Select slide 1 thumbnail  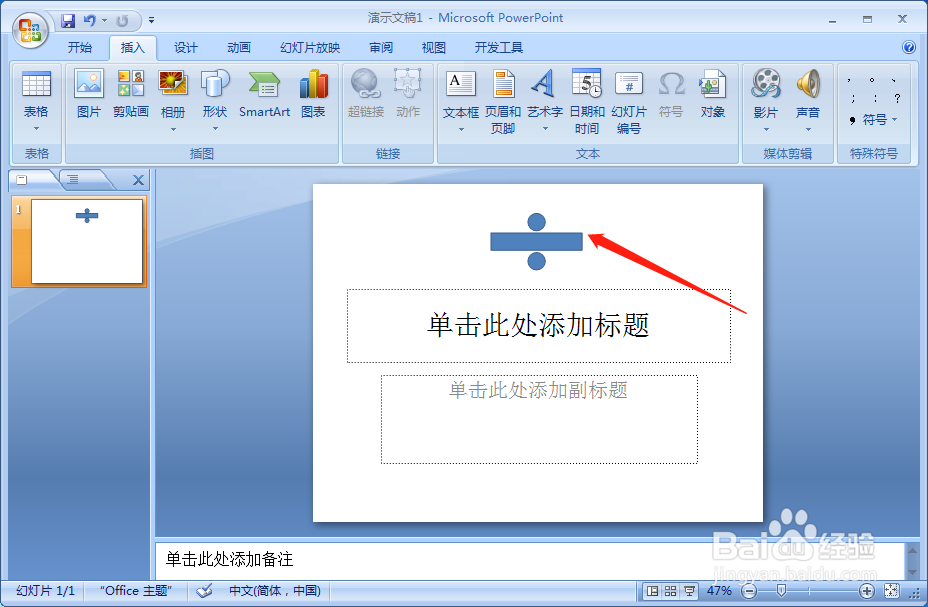coord(87,241)
